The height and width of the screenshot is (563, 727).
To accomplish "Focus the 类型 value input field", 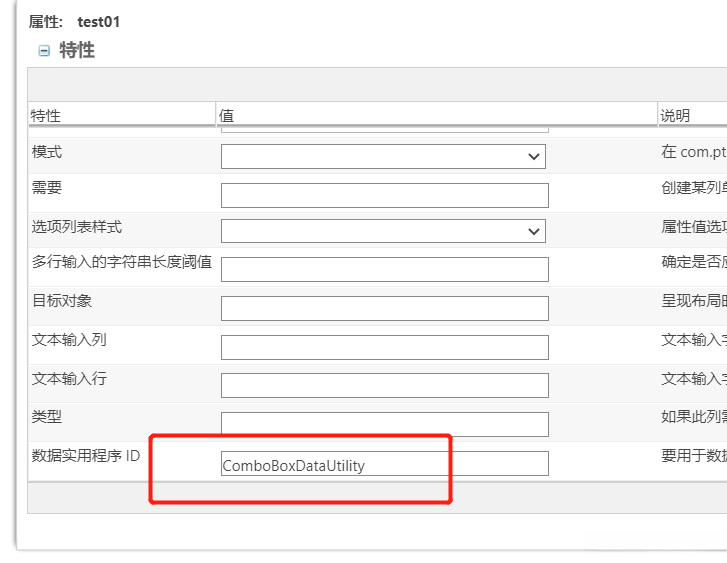I will pos(384,424).
